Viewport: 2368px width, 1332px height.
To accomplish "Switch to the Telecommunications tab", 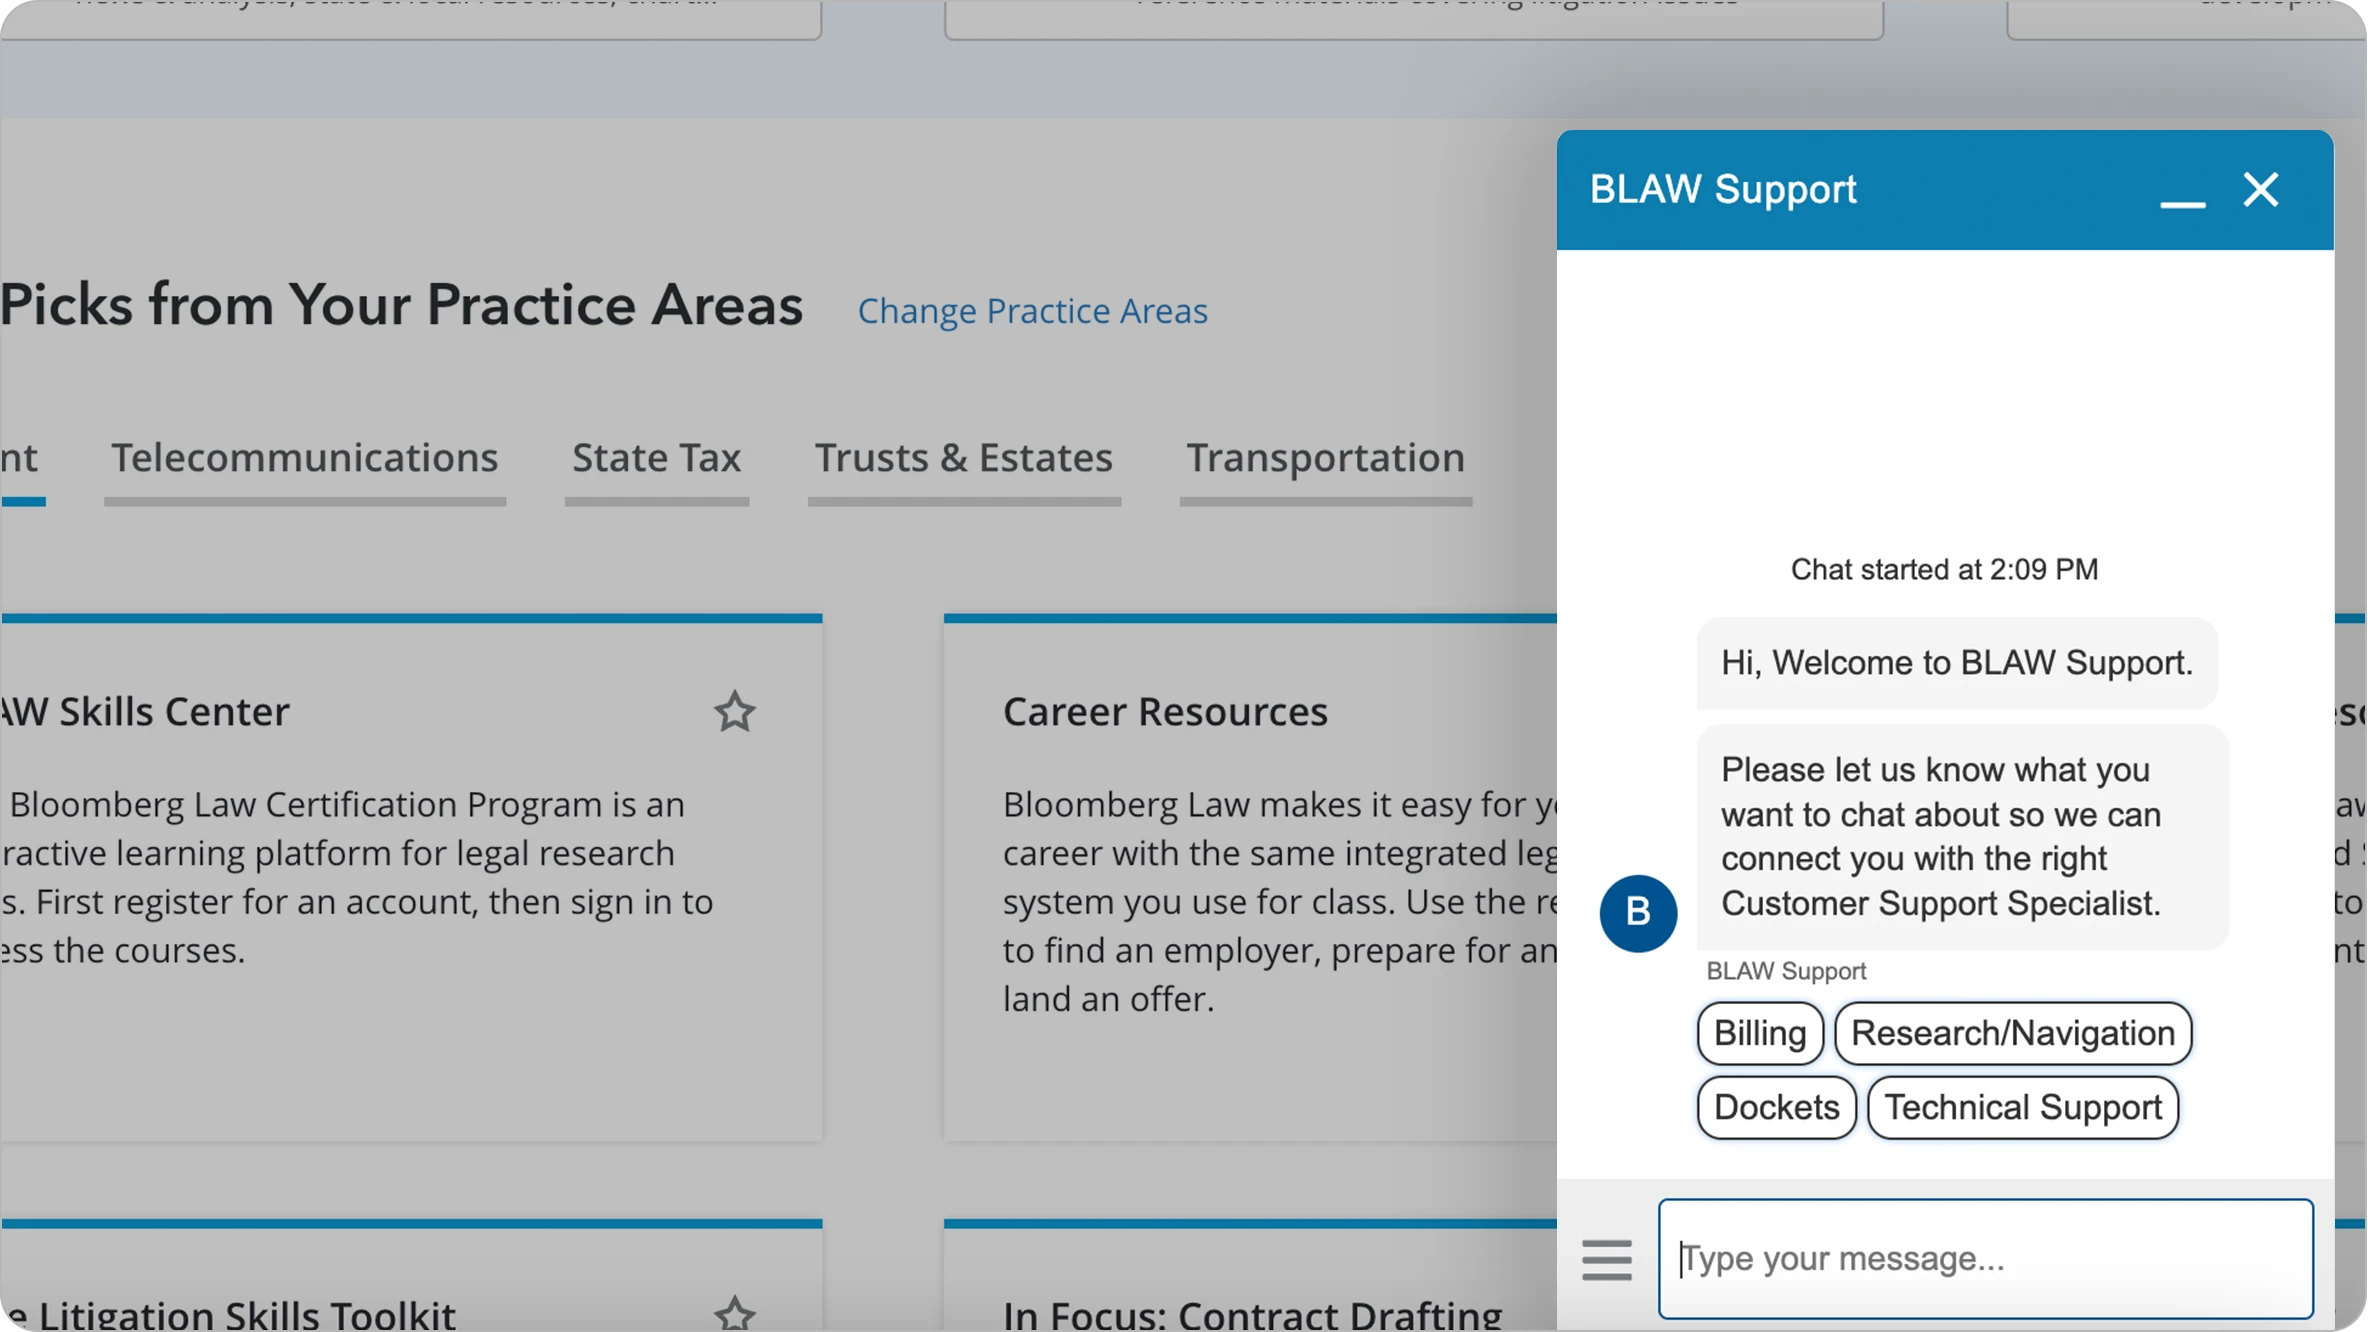I will (304, 458).
